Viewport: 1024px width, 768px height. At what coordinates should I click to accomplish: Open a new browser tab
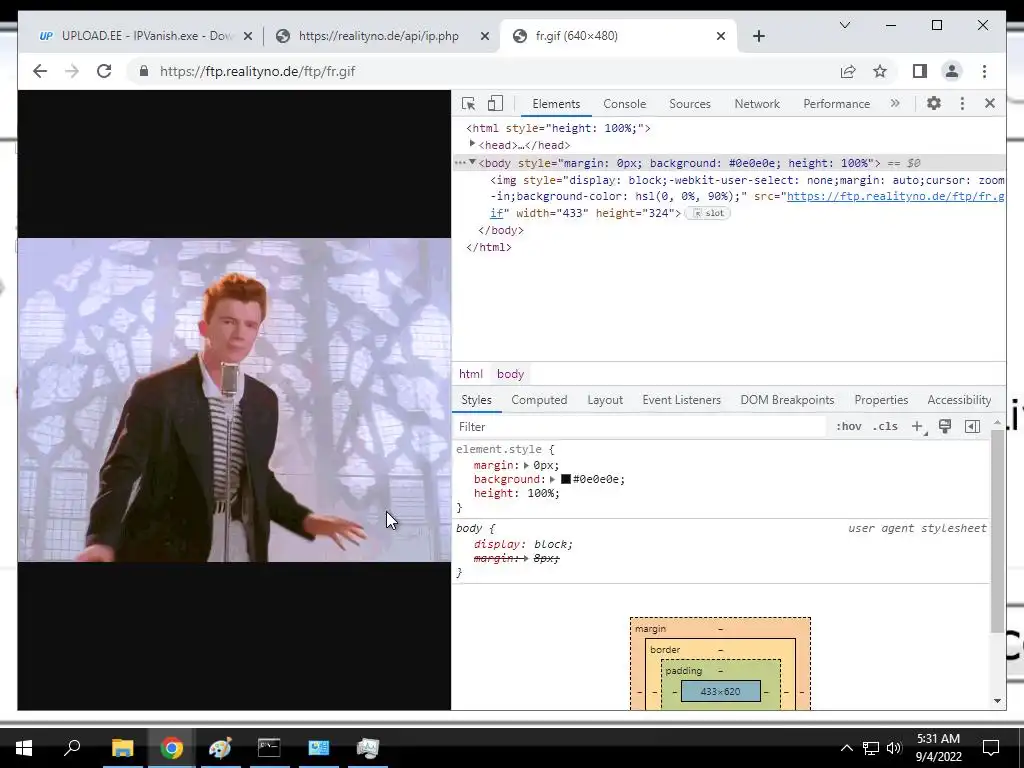point(758,36)
